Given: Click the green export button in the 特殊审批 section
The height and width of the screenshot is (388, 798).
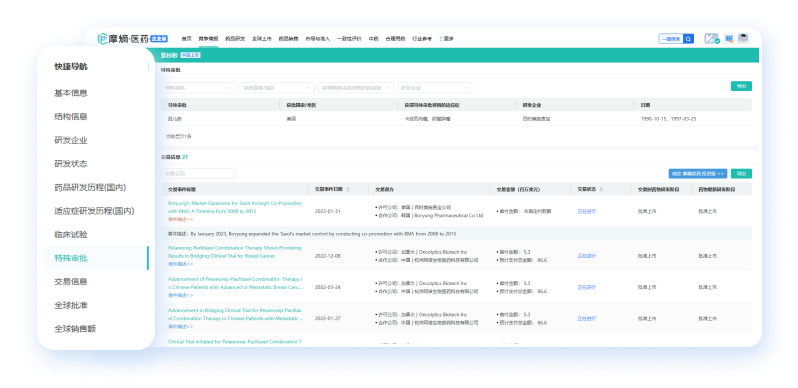Looking at the screenshot, I should pos(741,87).
